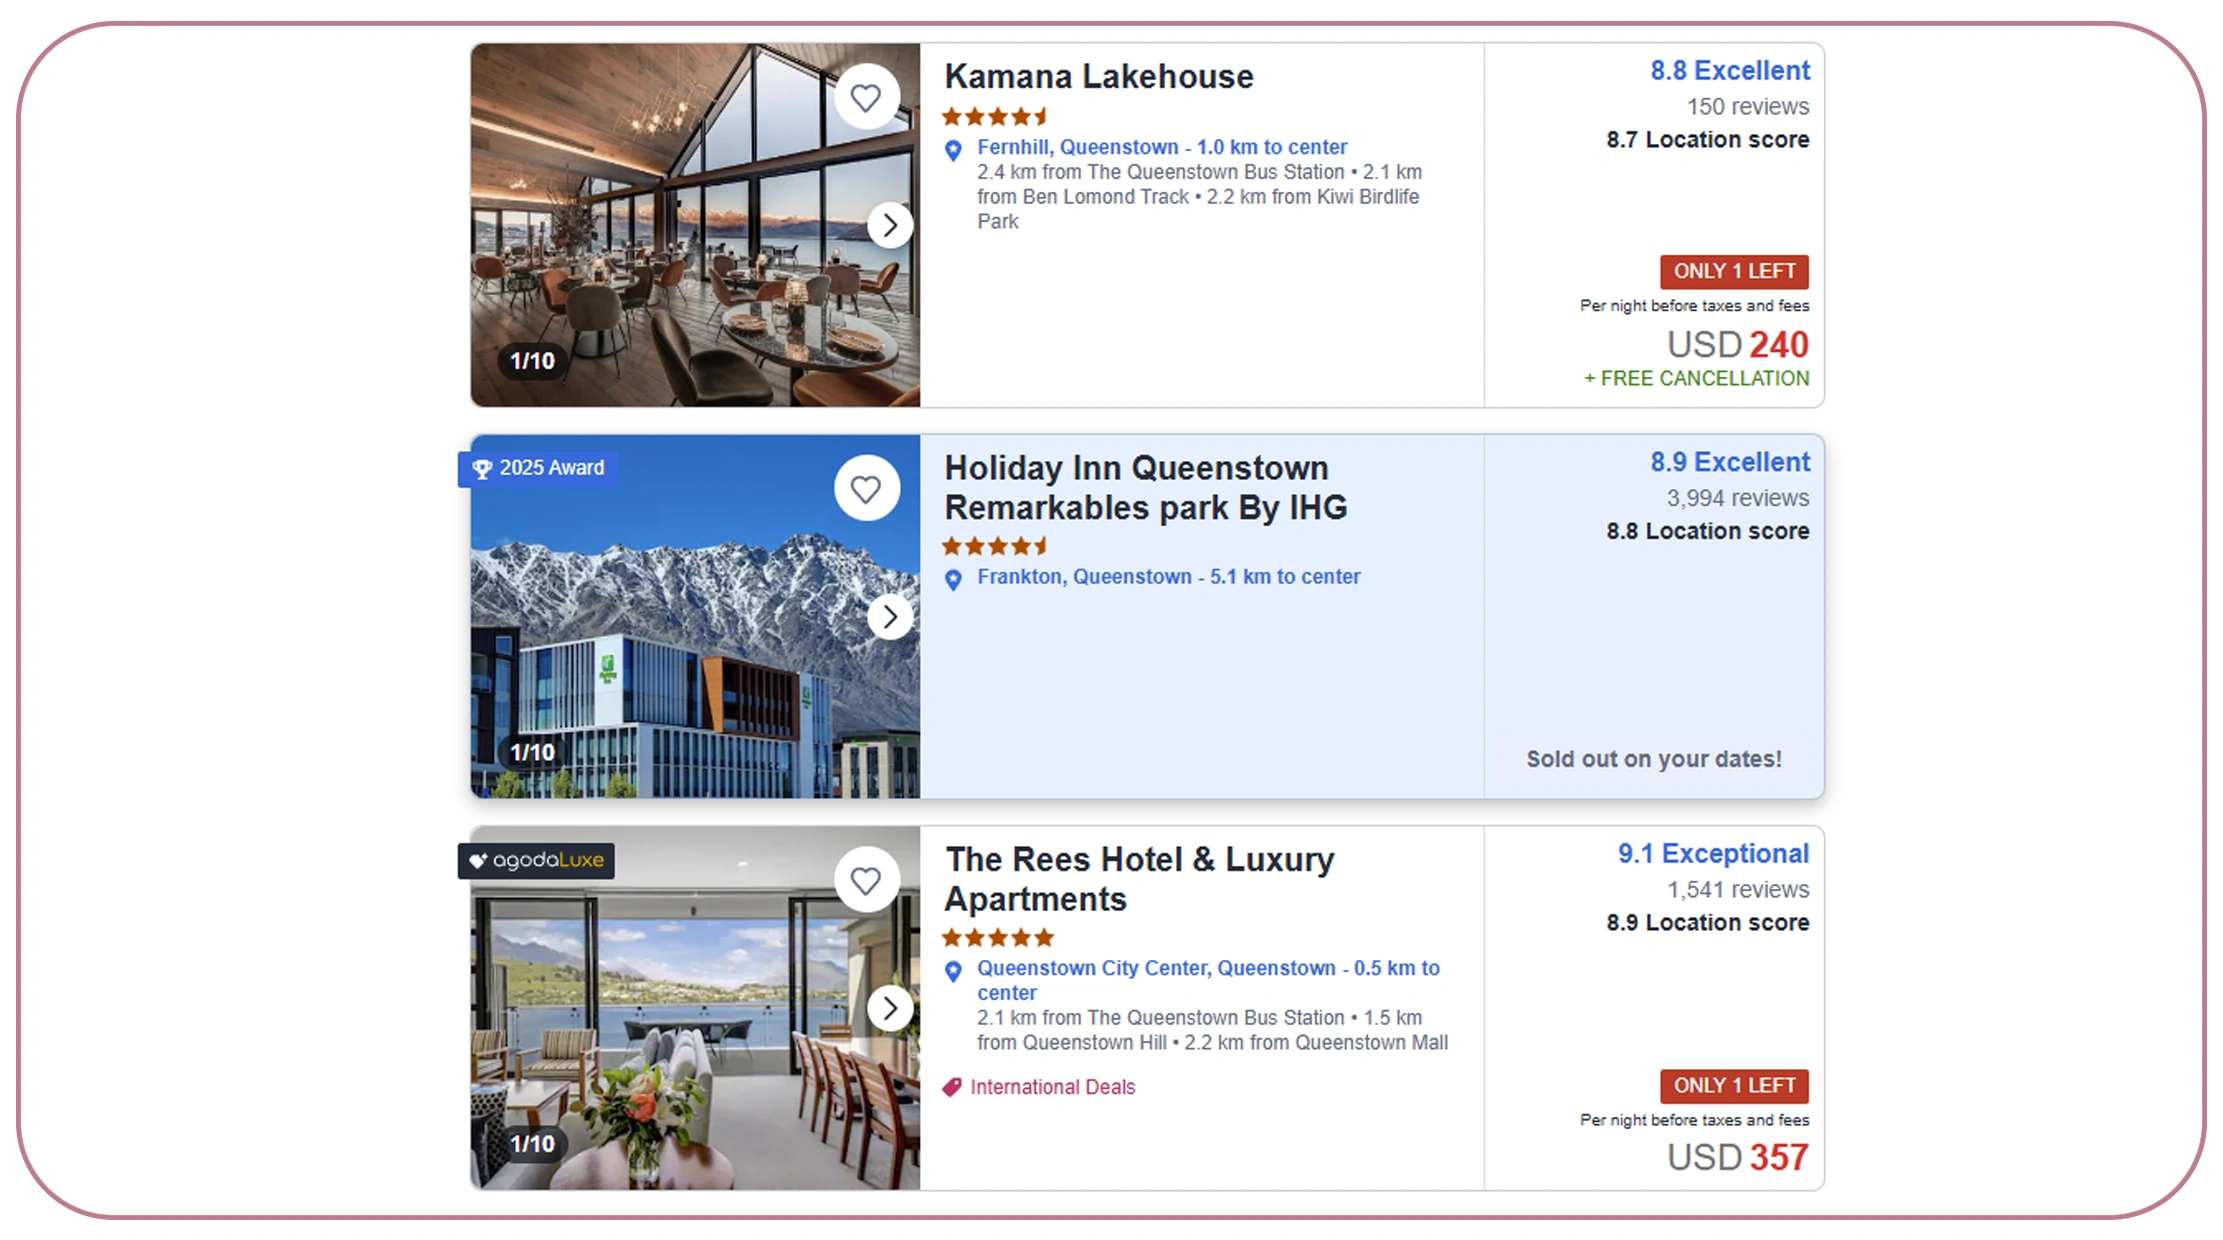Image resolution: width=2223 pixels, height=1240 pixels.
Task: Favorite Kamana Lakehouse with the heart icon
Action: (867, 96)
